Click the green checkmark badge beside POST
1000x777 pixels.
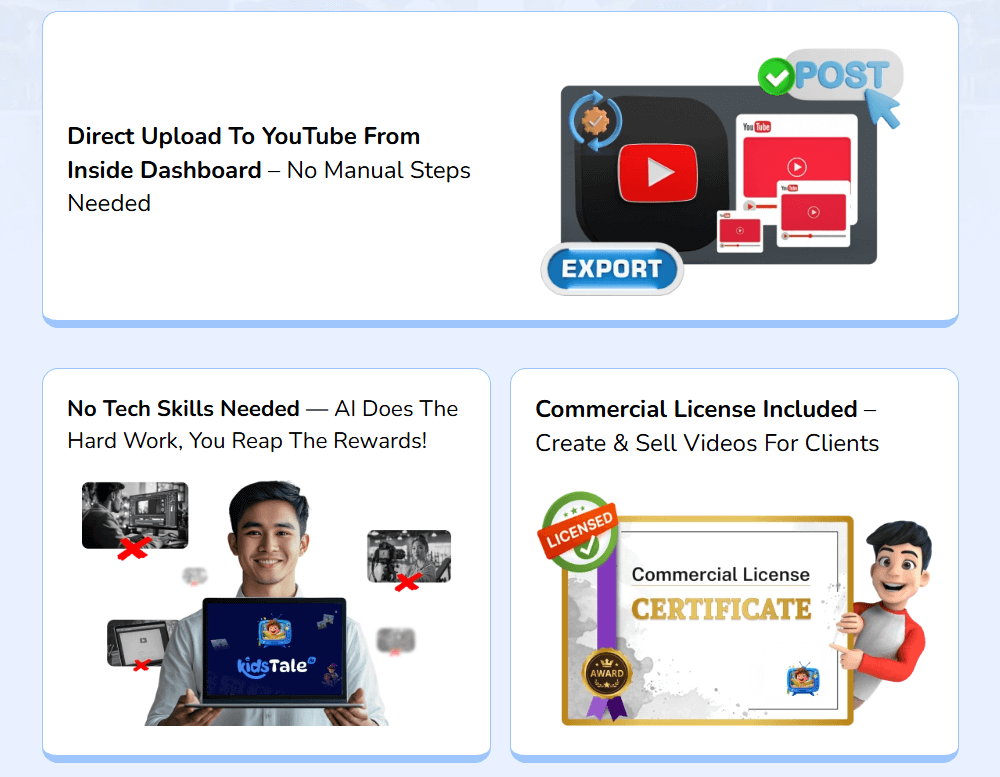point(775,77)
